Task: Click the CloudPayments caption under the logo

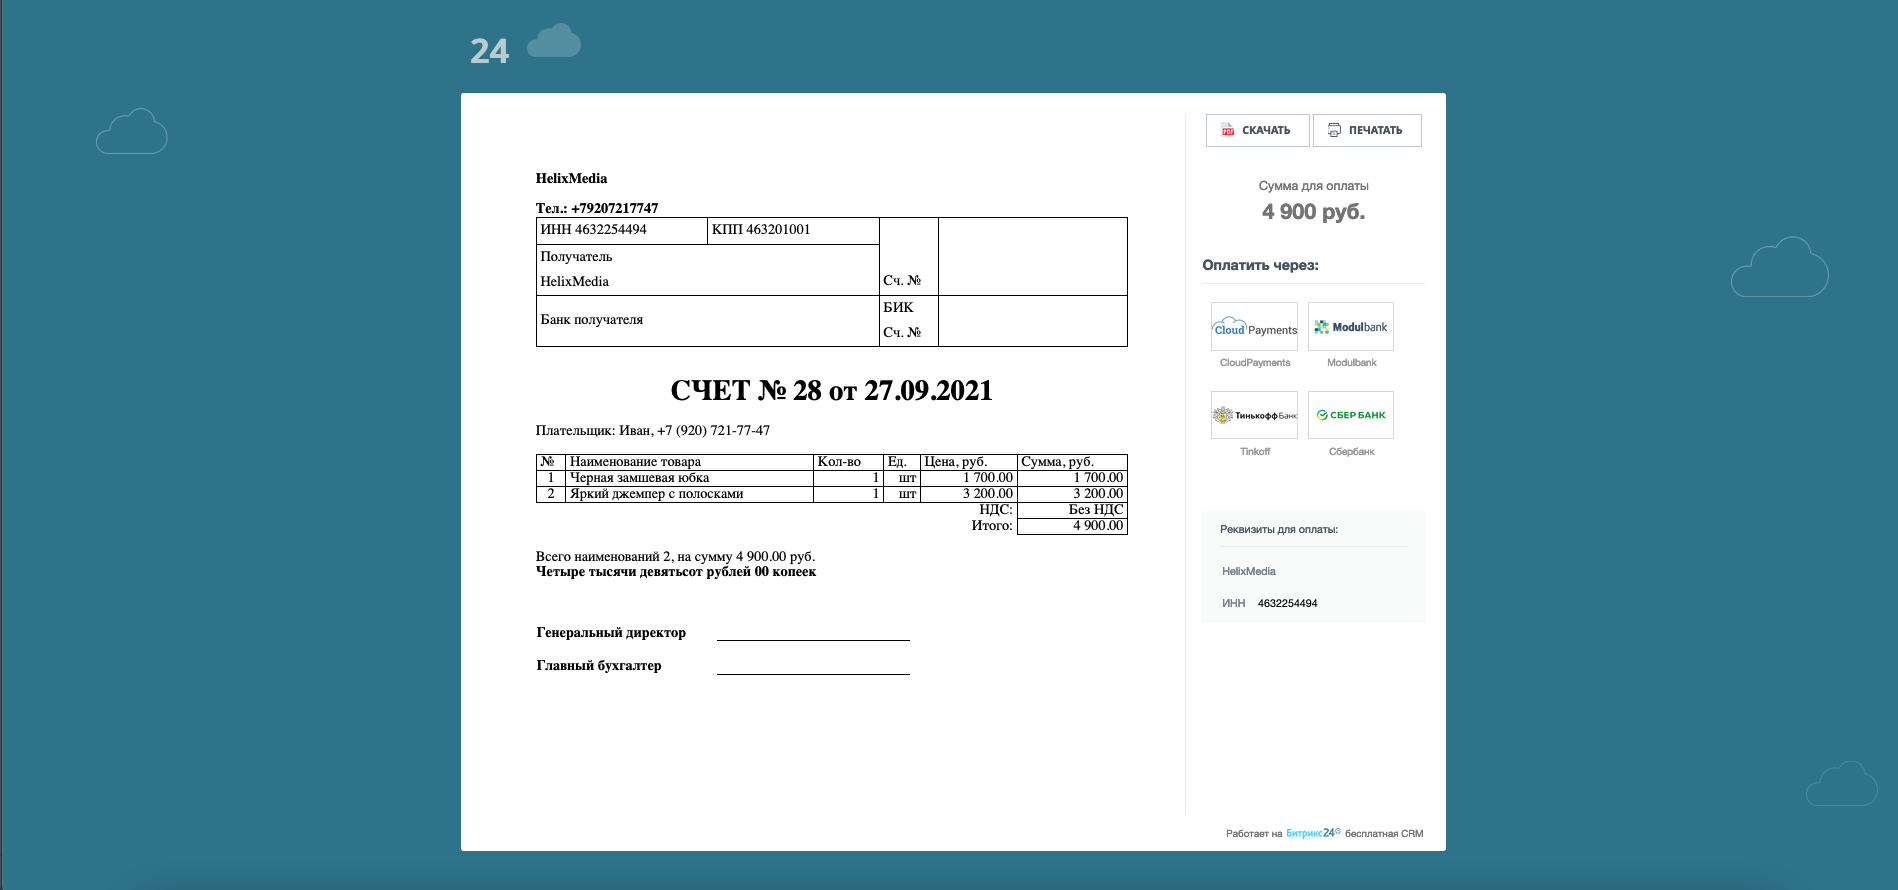Action: pos(1254,363)
